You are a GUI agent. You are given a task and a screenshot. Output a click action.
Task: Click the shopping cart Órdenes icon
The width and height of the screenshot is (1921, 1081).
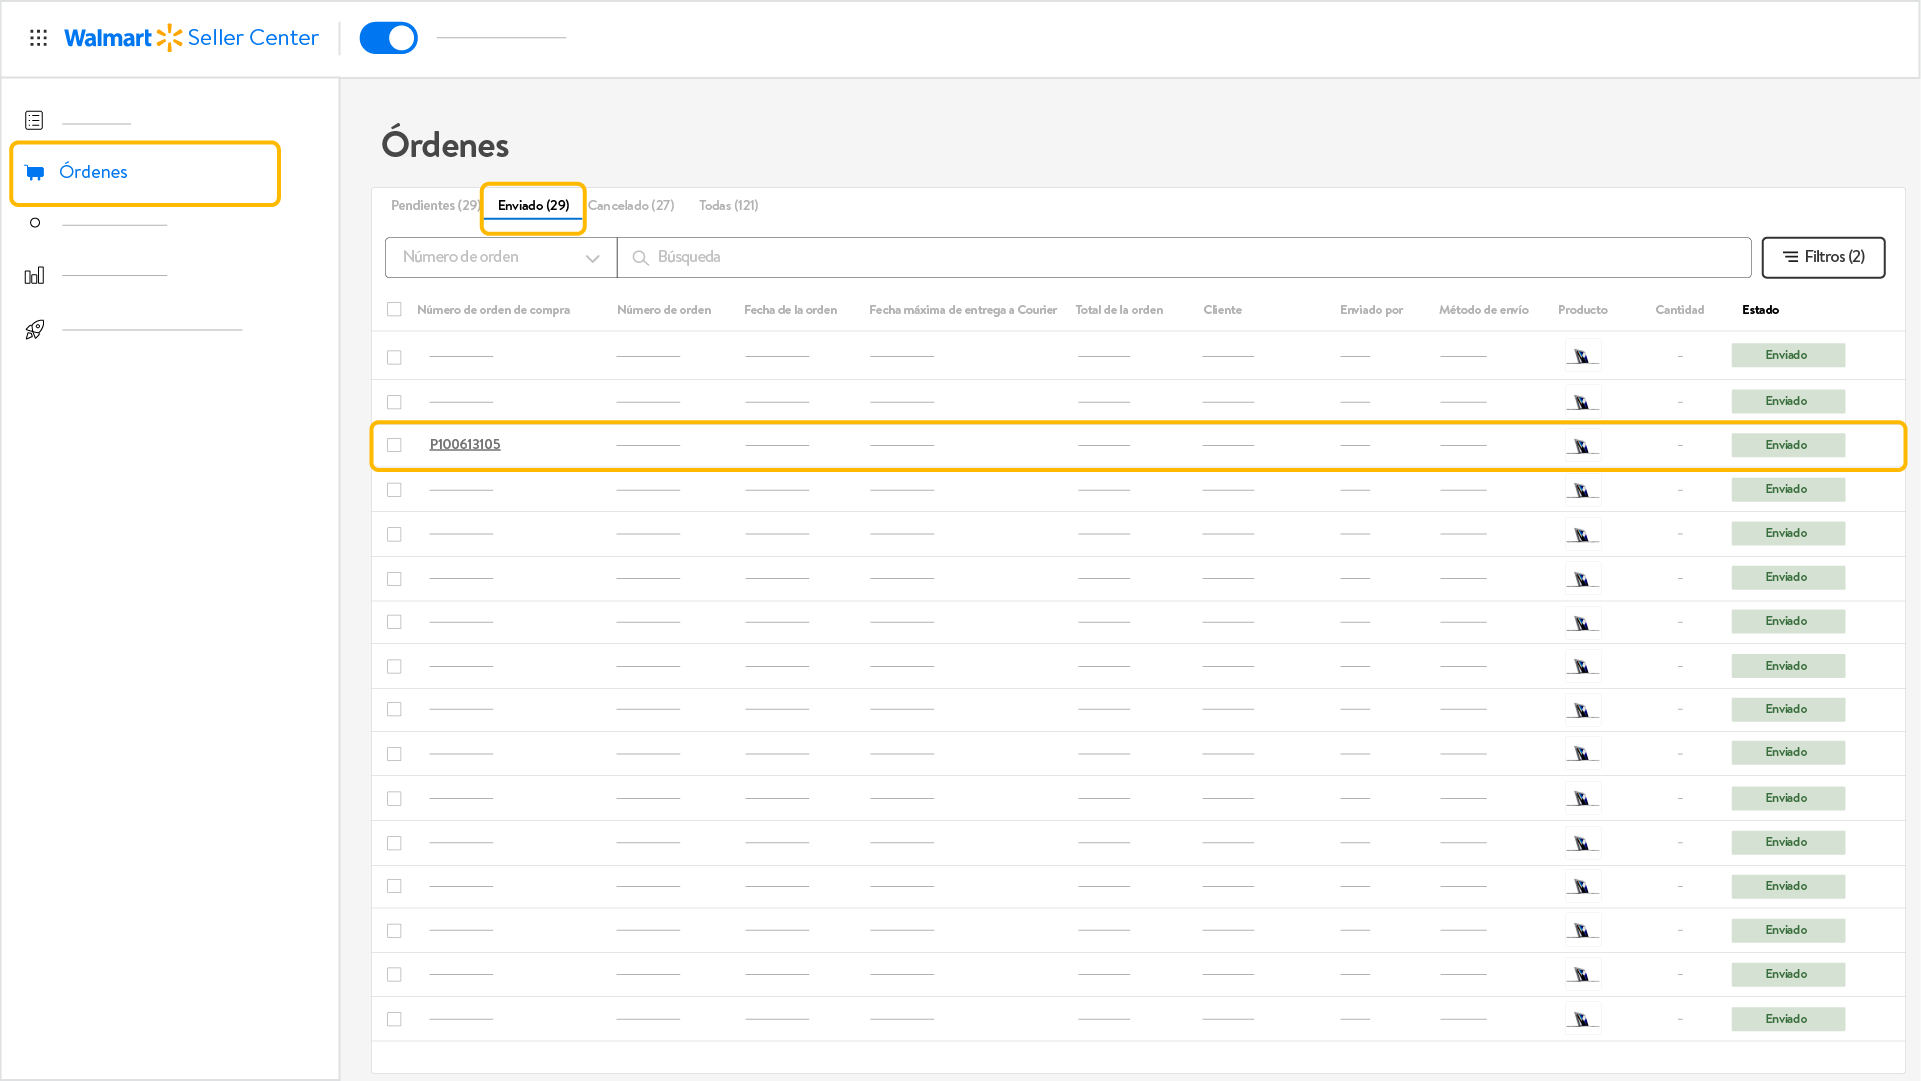(x=34, y=172)
